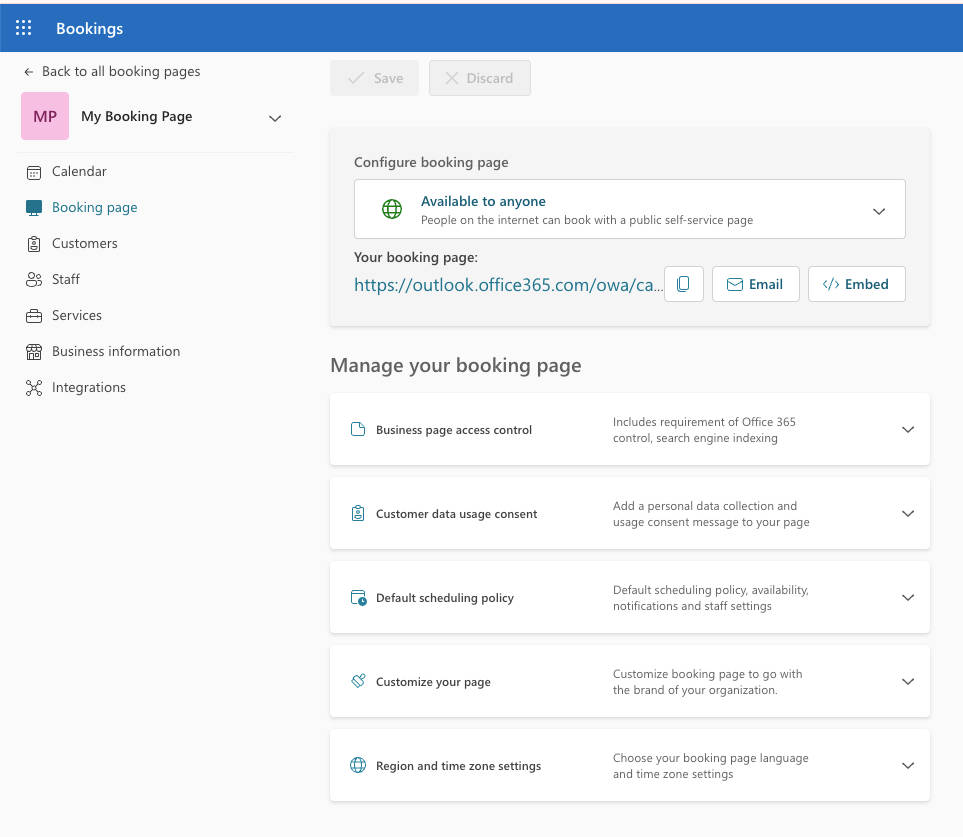
Task: Click the Booking page icon in sidebar
Action: click(x=33, y=207)
